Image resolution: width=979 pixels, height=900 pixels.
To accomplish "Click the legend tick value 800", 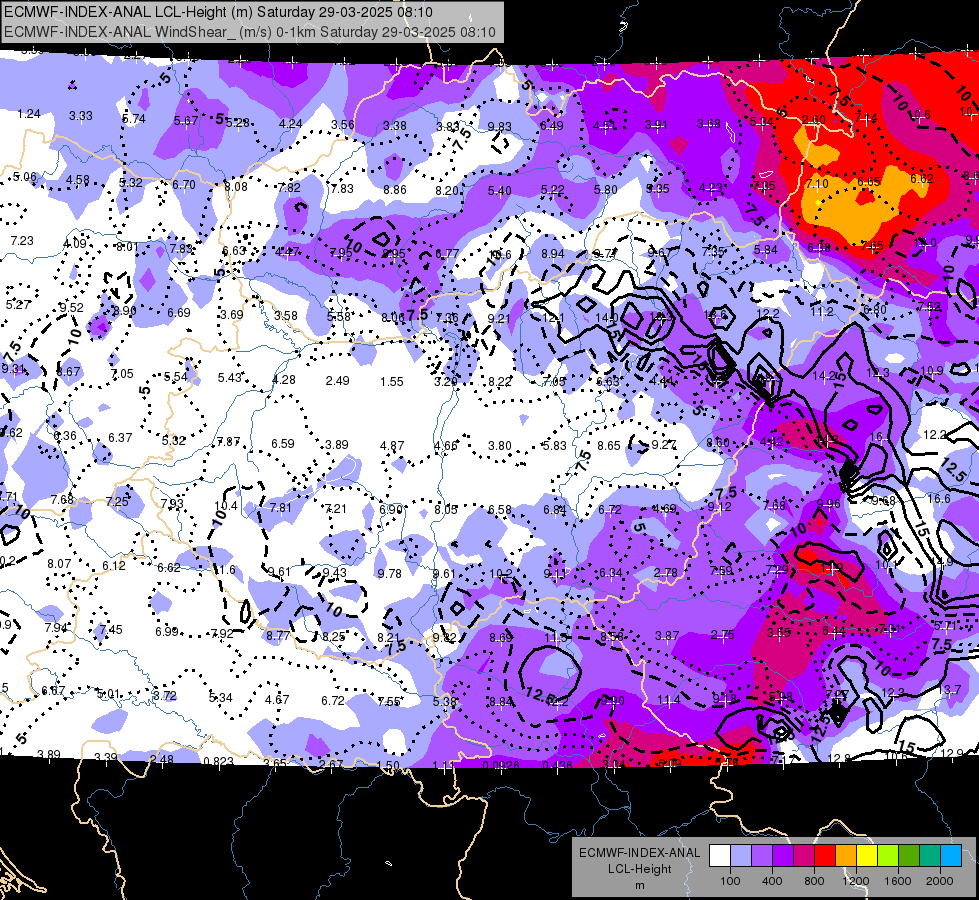I will (x=814, y=881).
